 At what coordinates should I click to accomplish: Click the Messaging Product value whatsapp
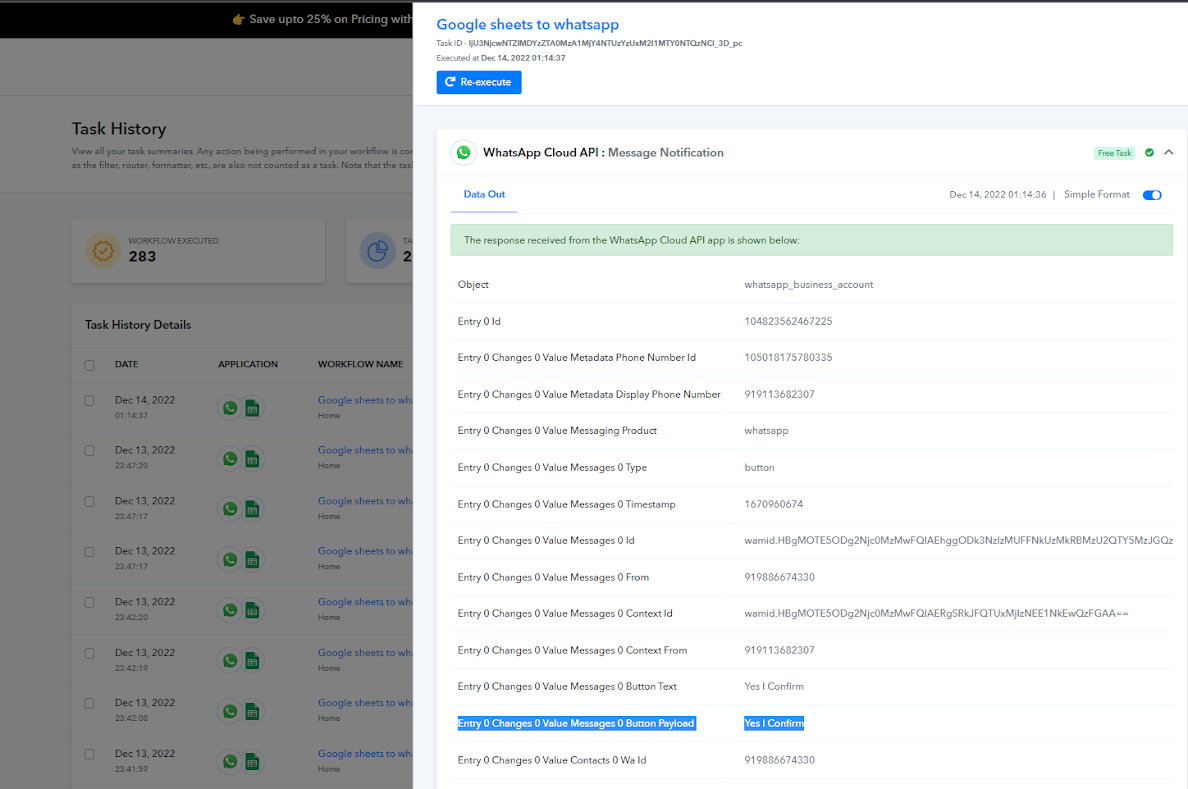point(766,431)
